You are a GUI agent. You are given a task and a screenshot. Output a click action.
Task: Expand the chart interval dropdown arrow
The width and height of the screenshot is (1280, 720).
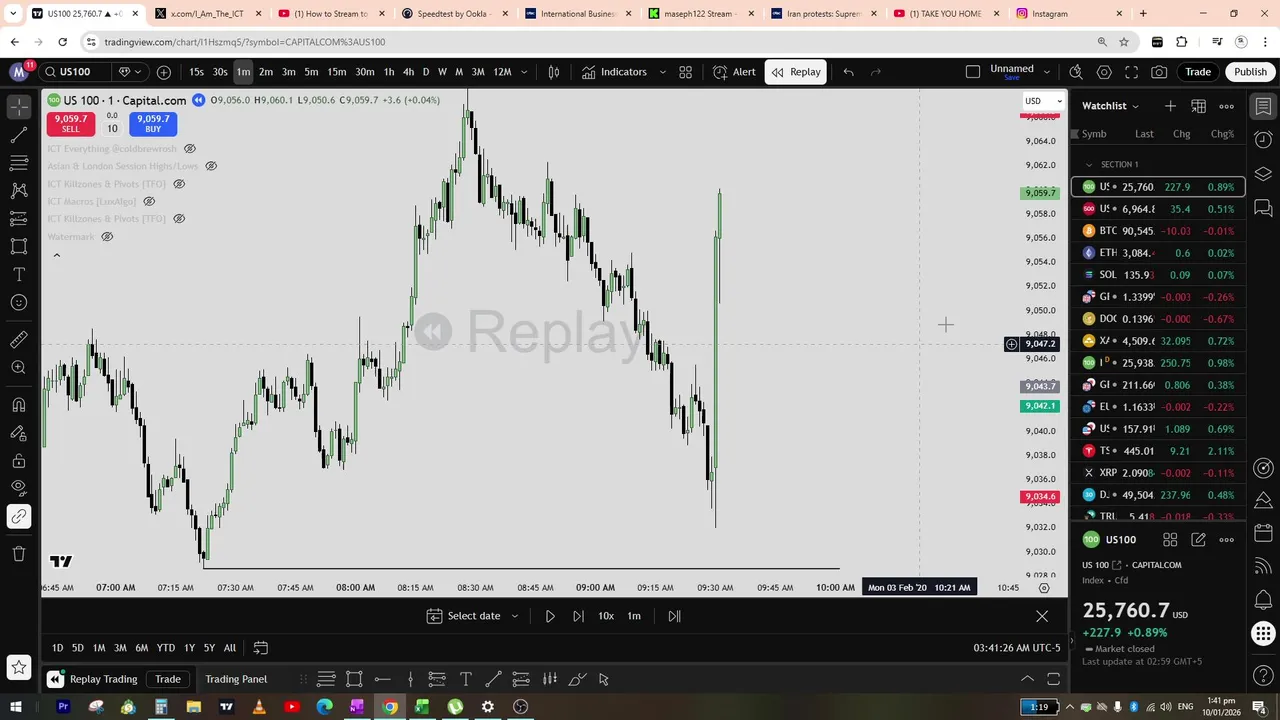[x=524, y=72]
